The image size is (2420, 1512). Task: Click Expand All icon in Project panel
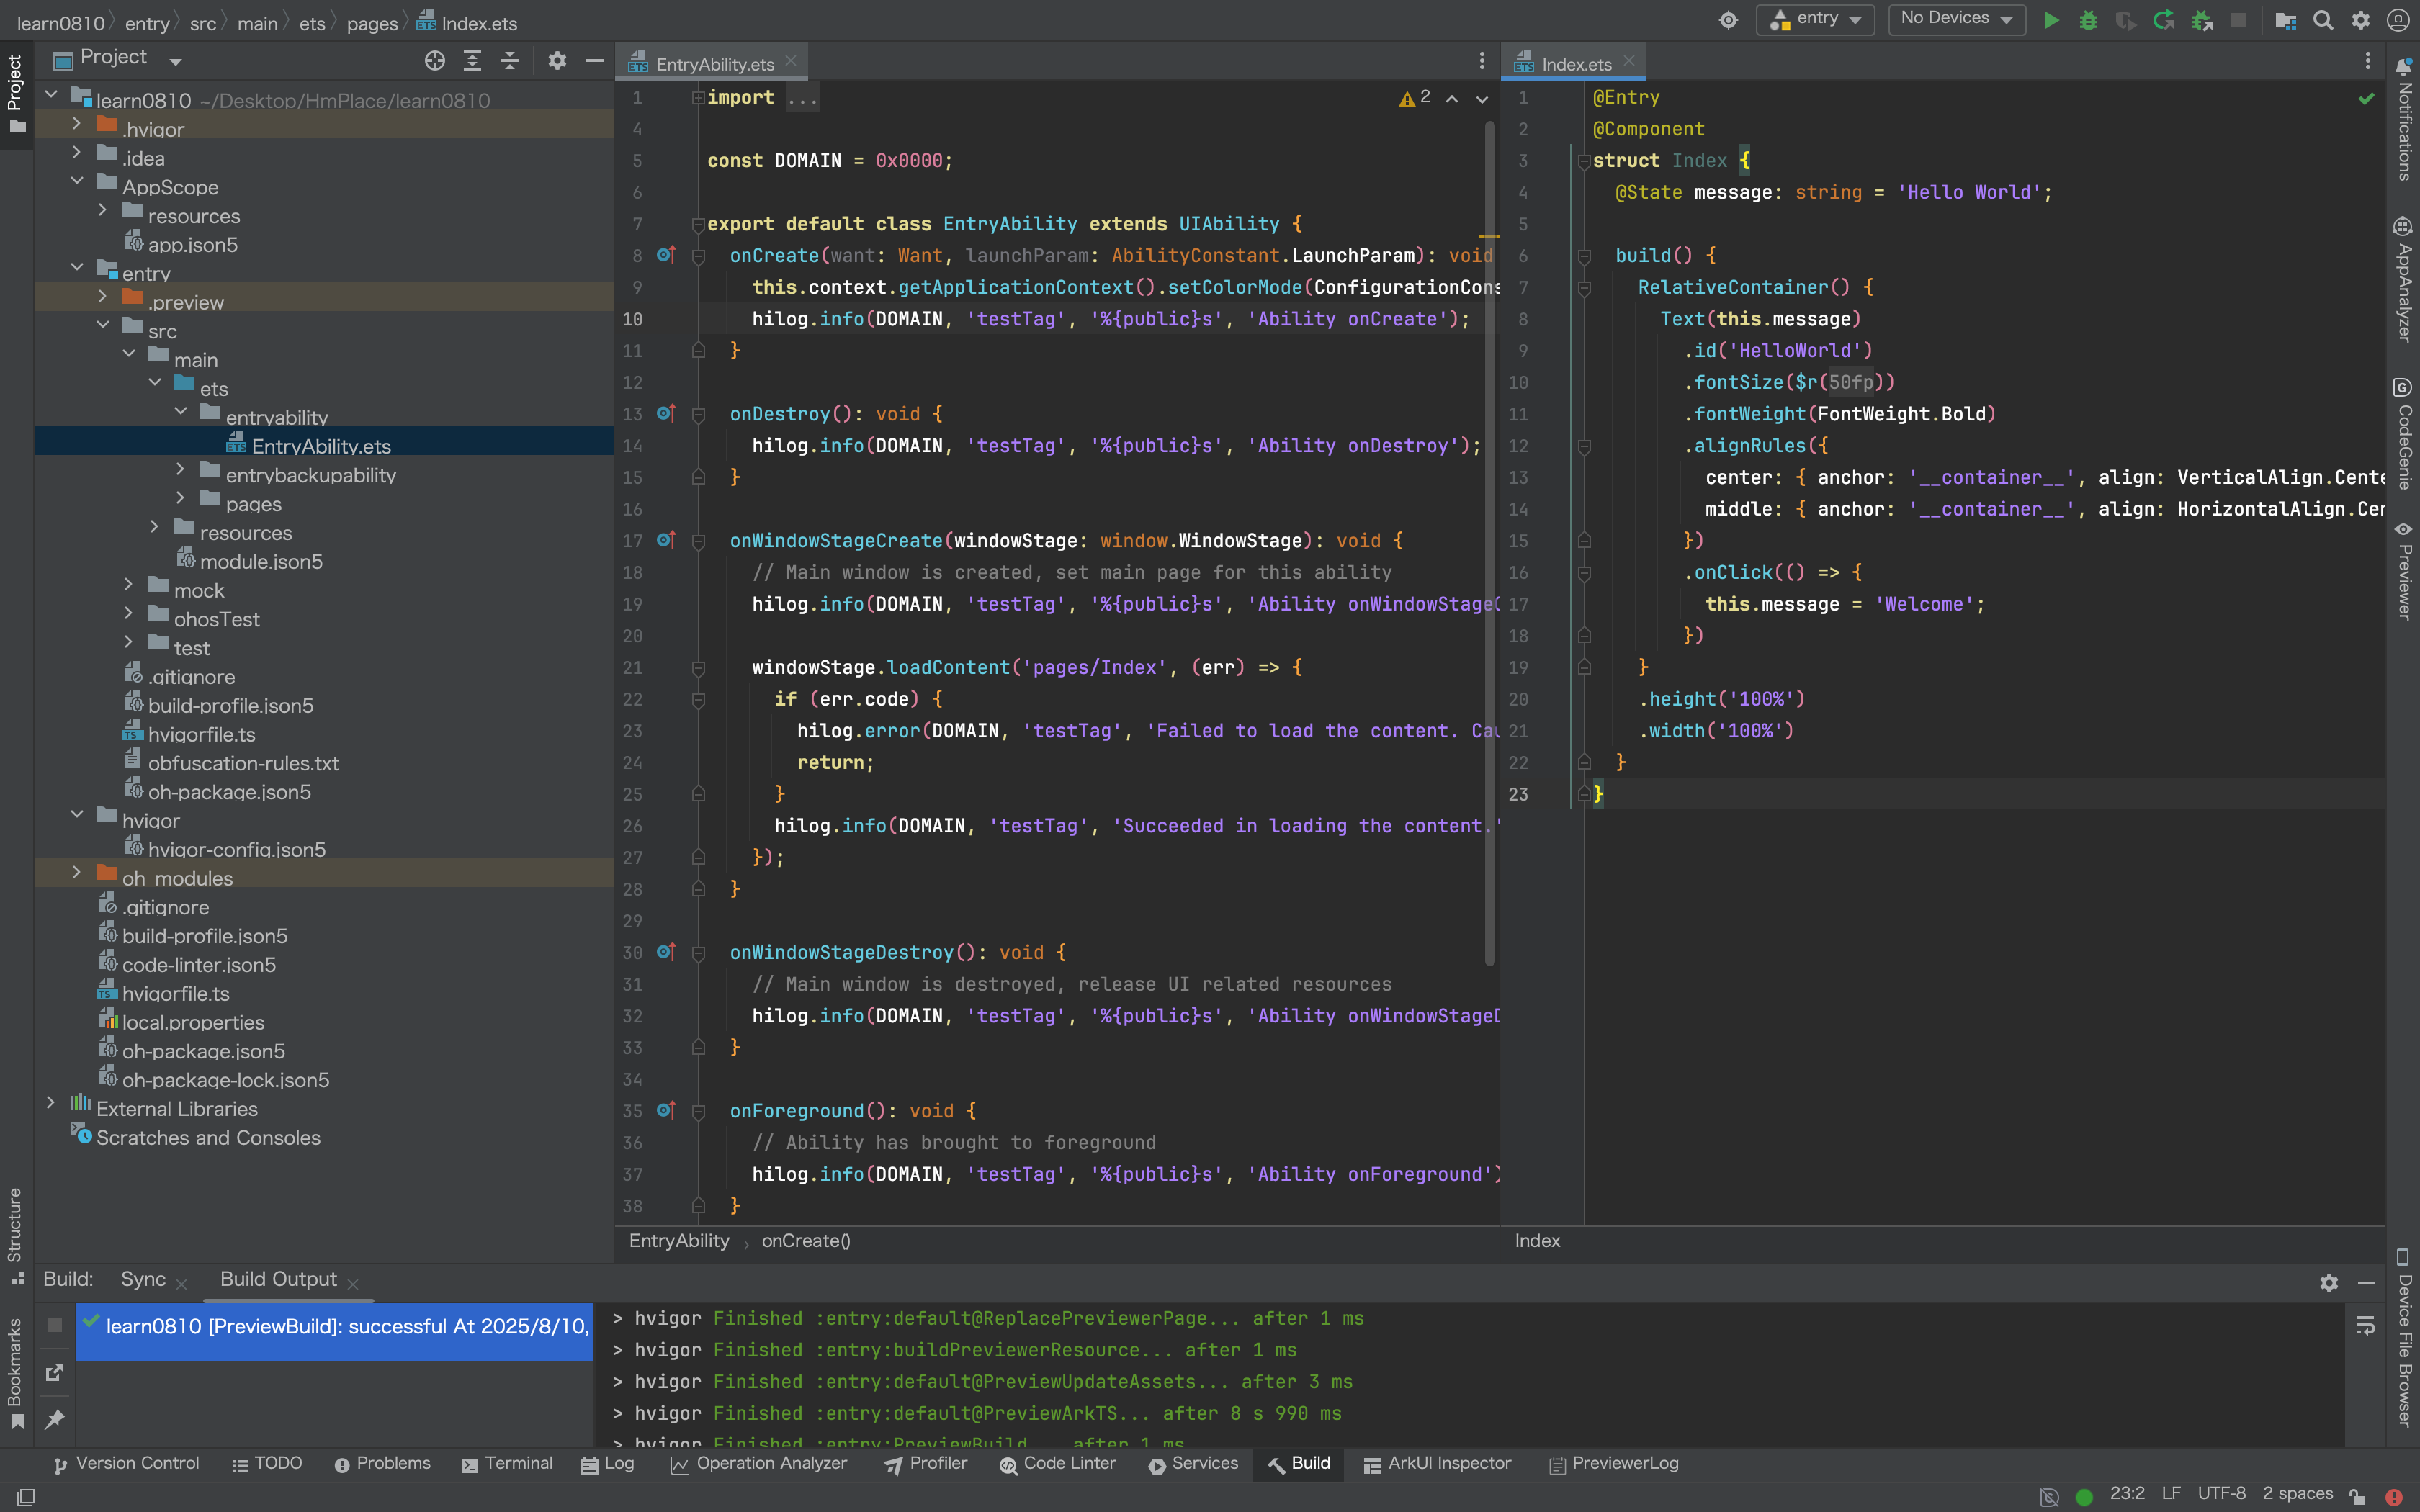click(472, 61)
